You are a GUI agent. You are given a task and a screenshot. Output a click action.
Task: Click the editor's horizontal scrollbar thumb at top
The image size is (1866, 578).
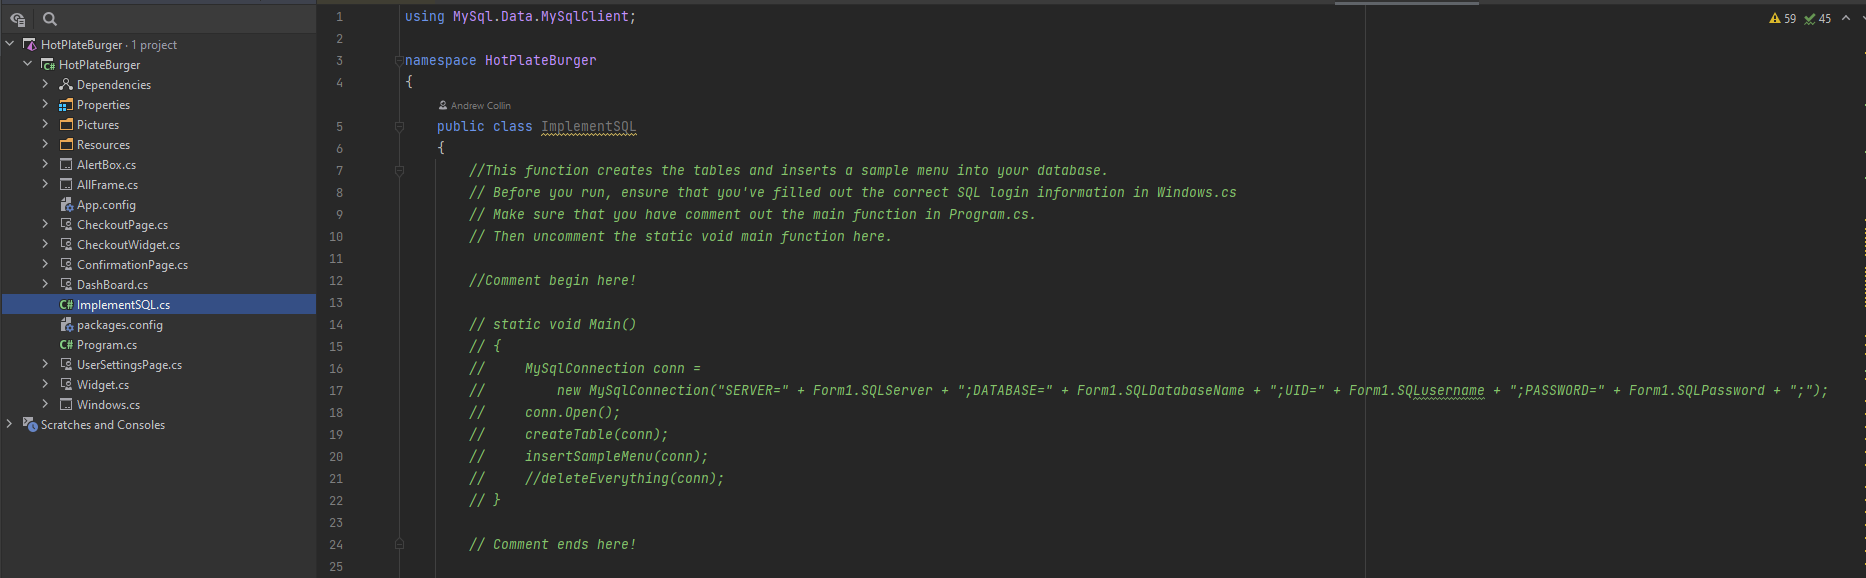tap(1406, 3)
